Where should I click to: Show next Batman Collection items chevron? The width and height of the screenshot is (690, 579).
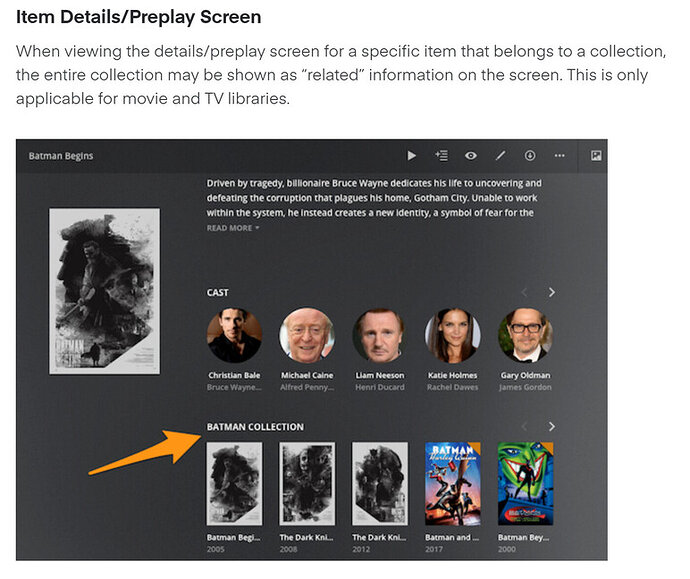pos(552,427)
